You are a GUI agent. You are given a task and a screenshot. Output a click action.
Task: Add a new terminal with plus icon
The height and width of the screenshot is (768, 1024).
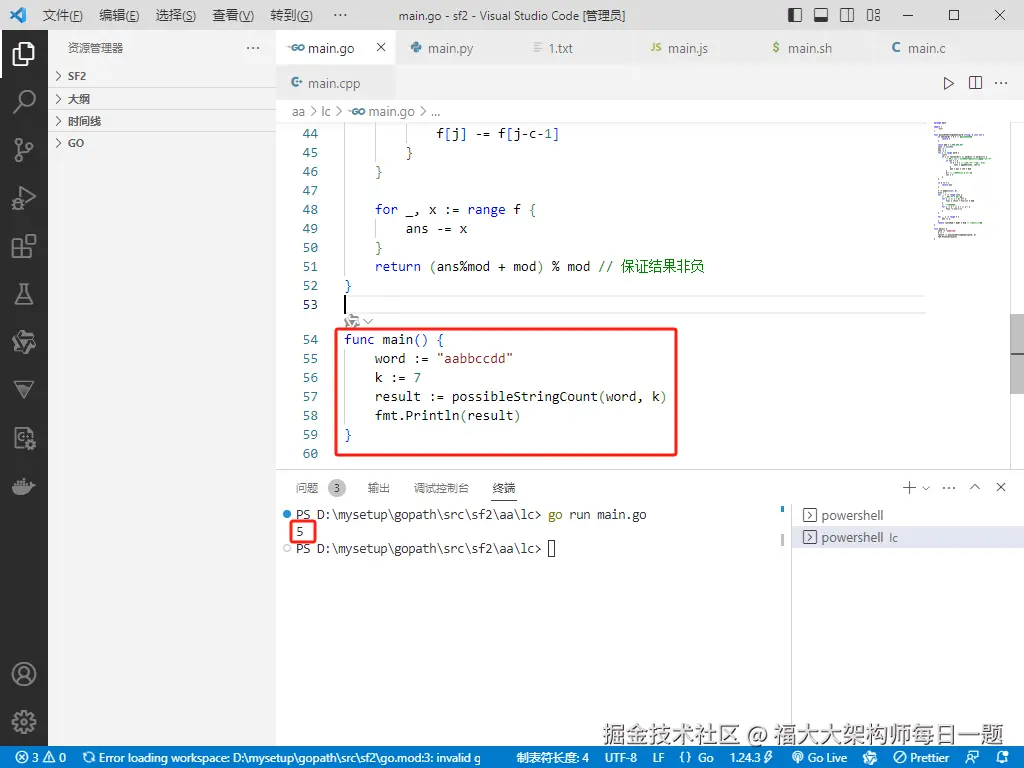908,487
